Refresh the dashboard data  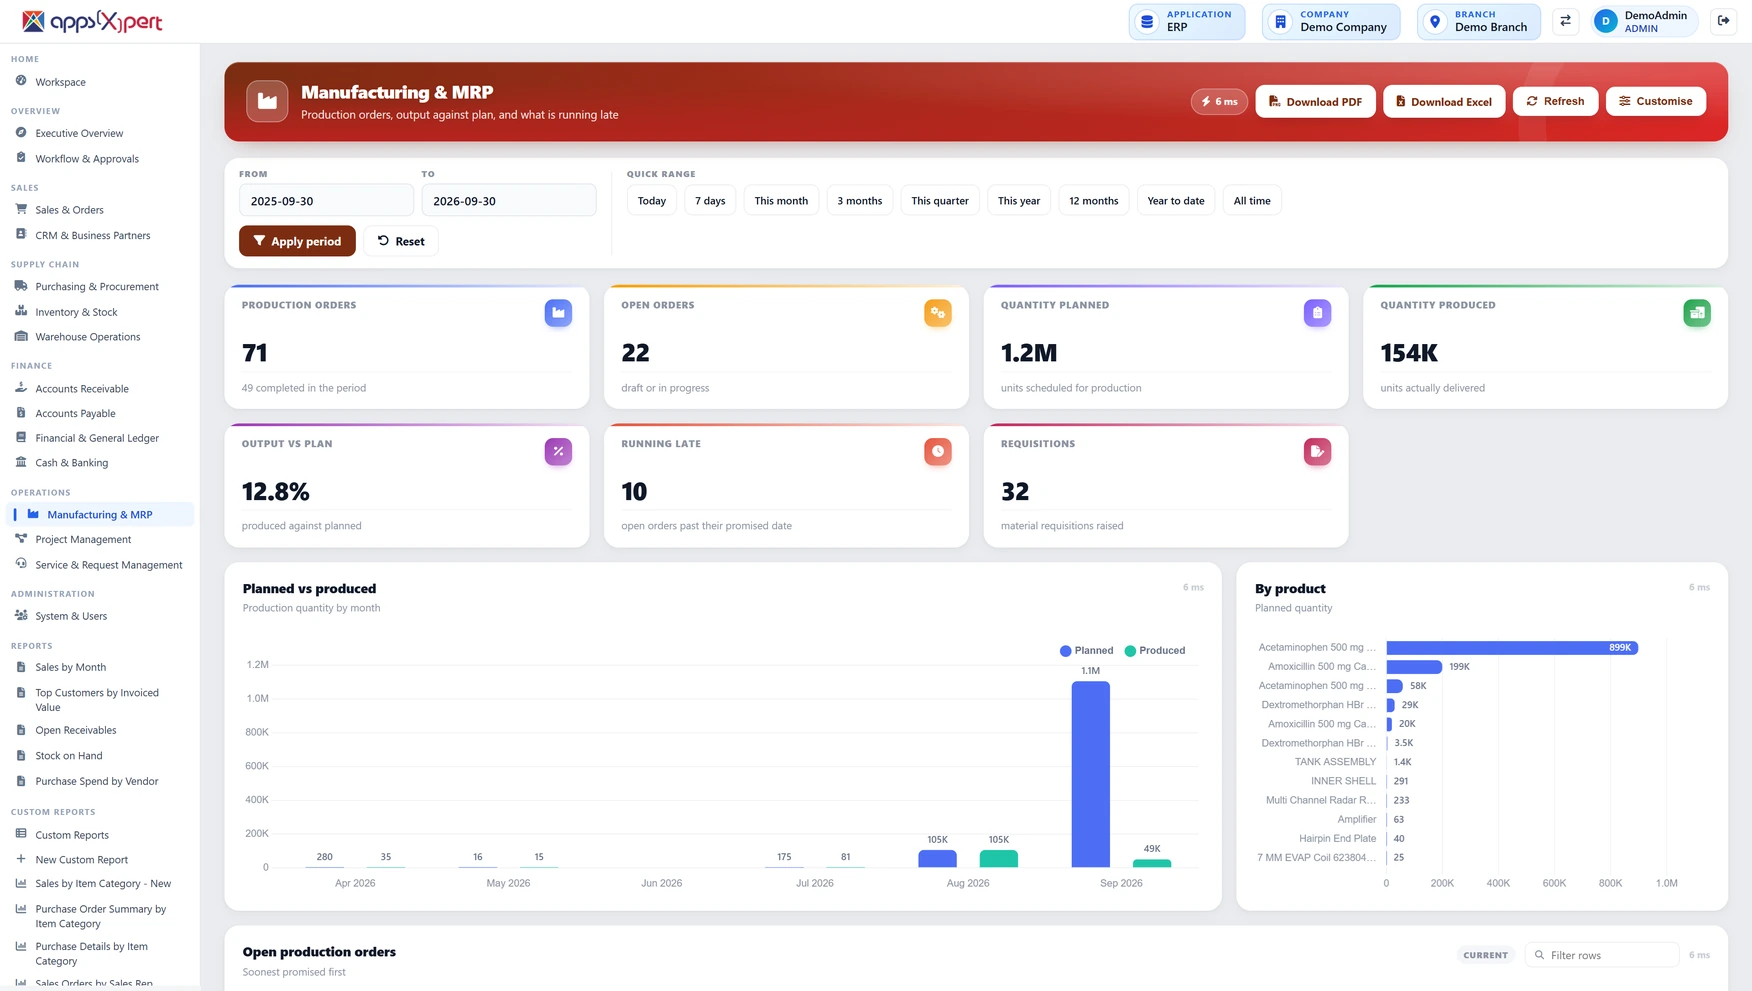pos(1555,101)
